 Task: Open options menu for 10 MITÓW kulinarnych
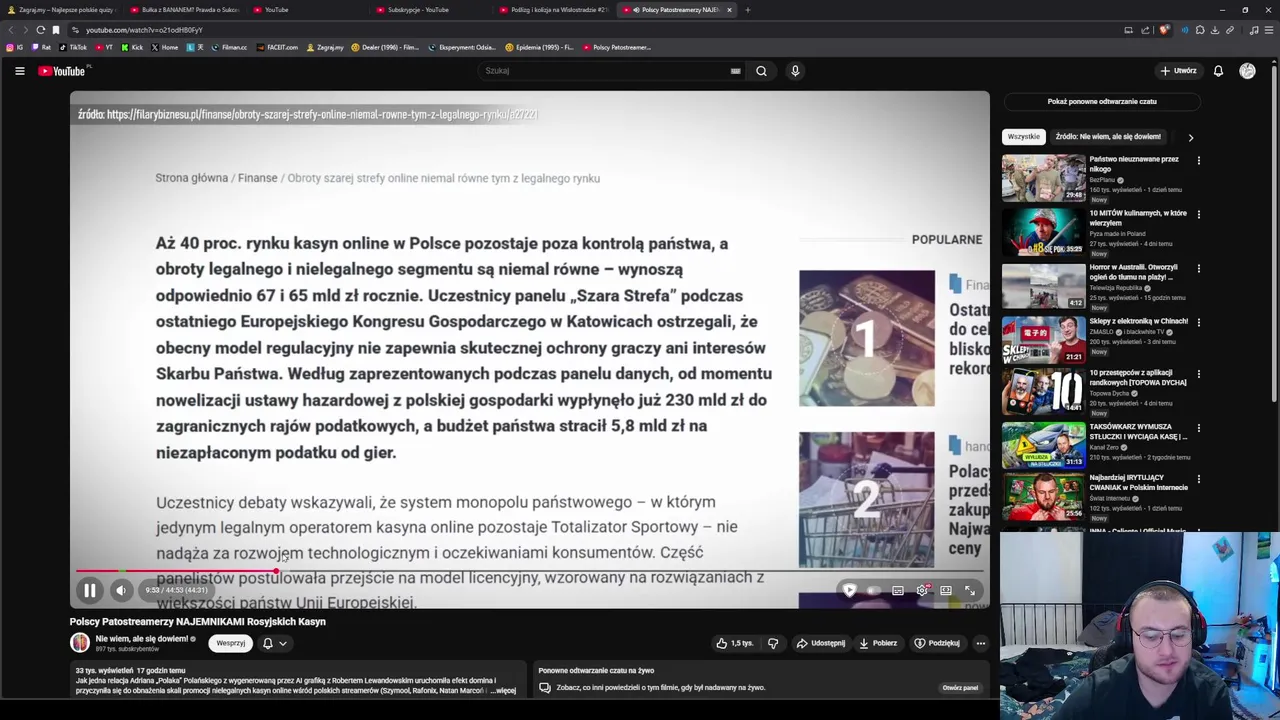[1199, 214]
